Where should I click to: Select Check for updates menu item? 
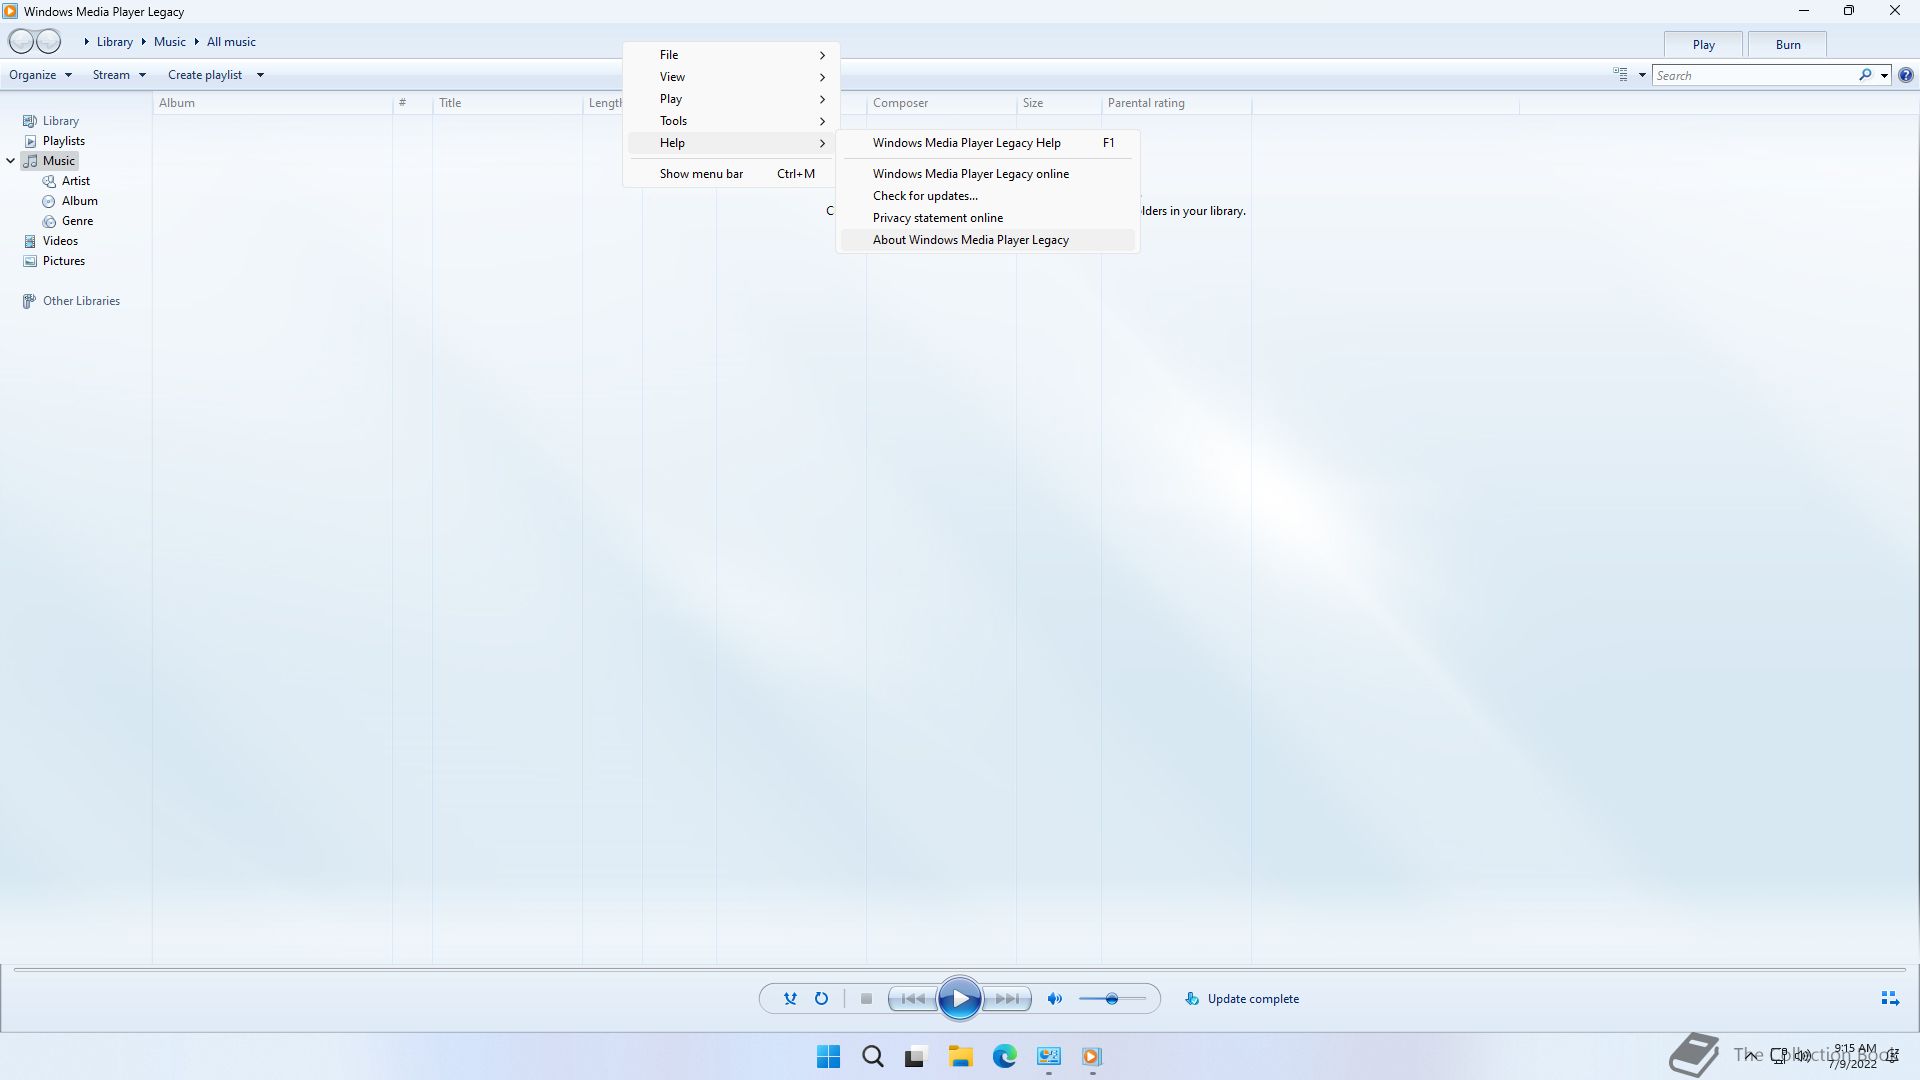[x=988, y=196]
